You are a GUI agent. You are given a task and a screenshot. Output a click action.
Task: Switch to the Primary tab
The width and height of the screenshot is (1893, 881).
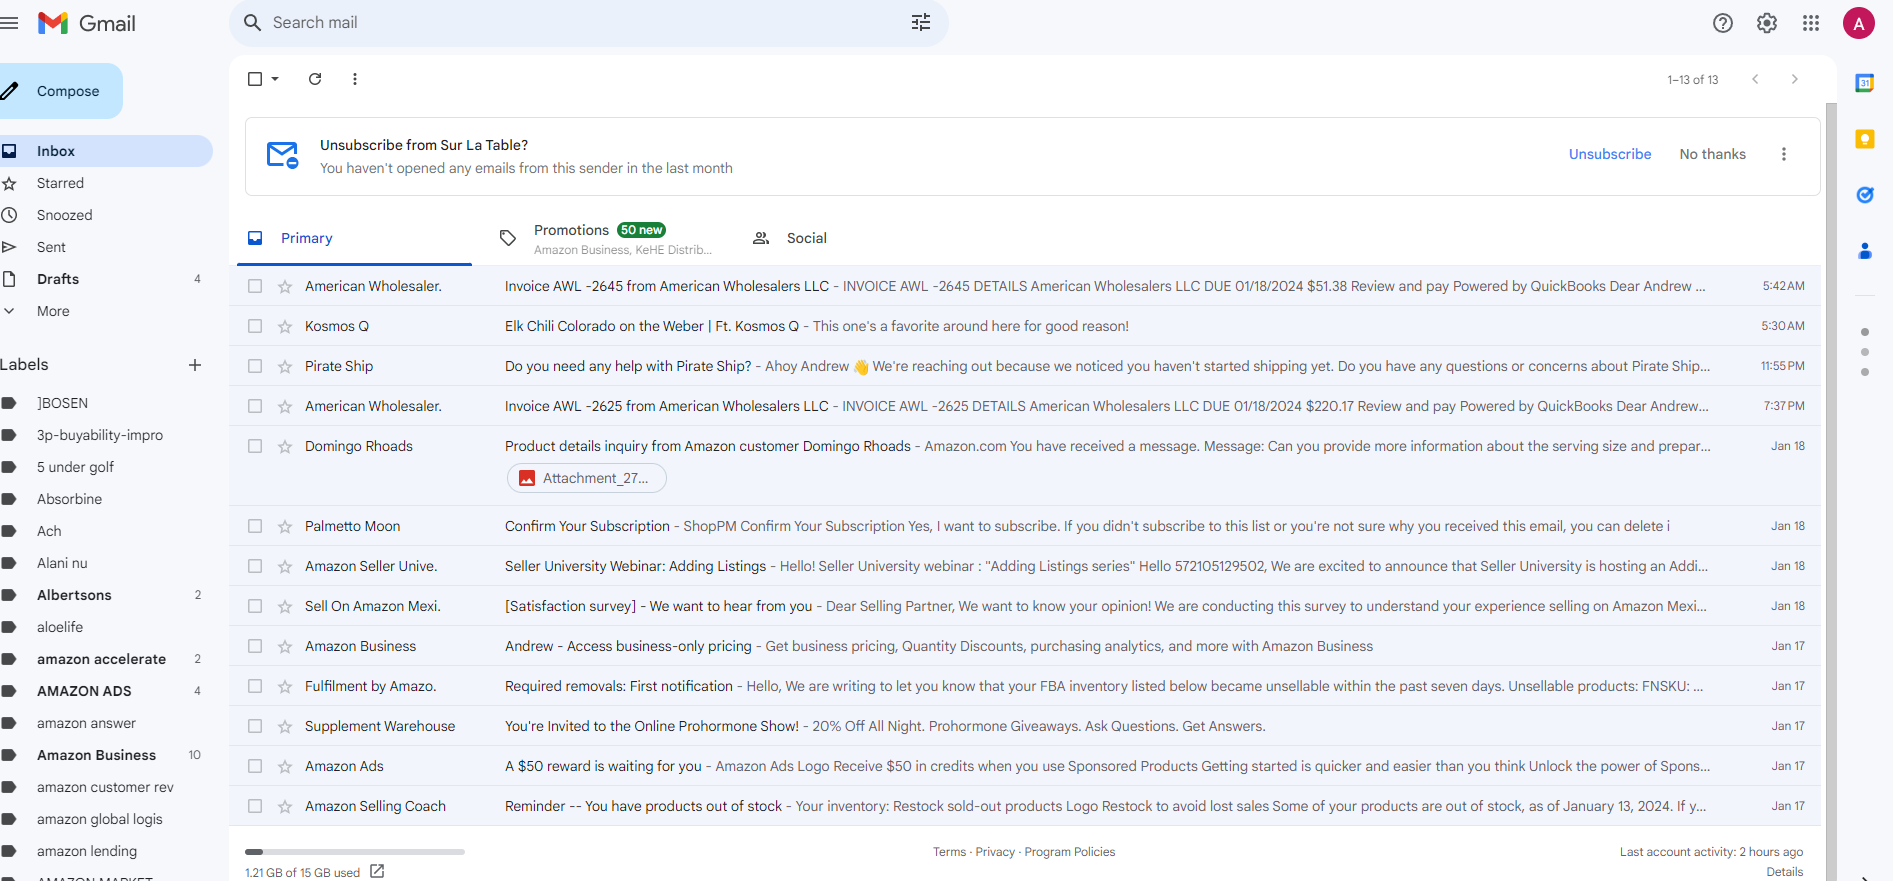pos(354,238)
